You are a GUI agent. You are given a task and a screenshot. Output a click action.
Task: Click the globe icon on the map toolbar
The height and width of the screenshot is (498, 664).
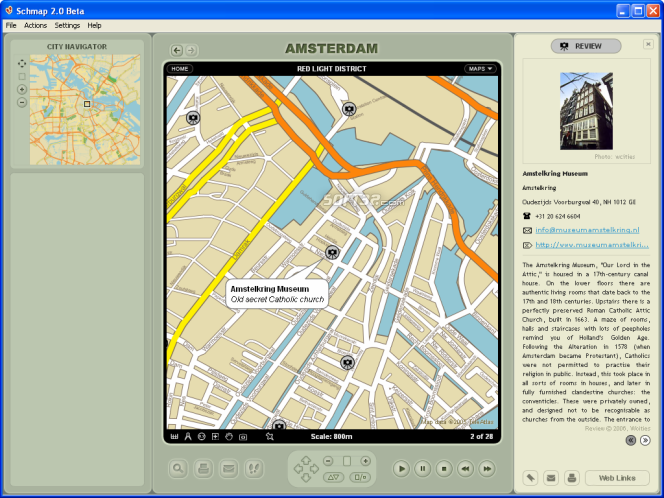202,437
